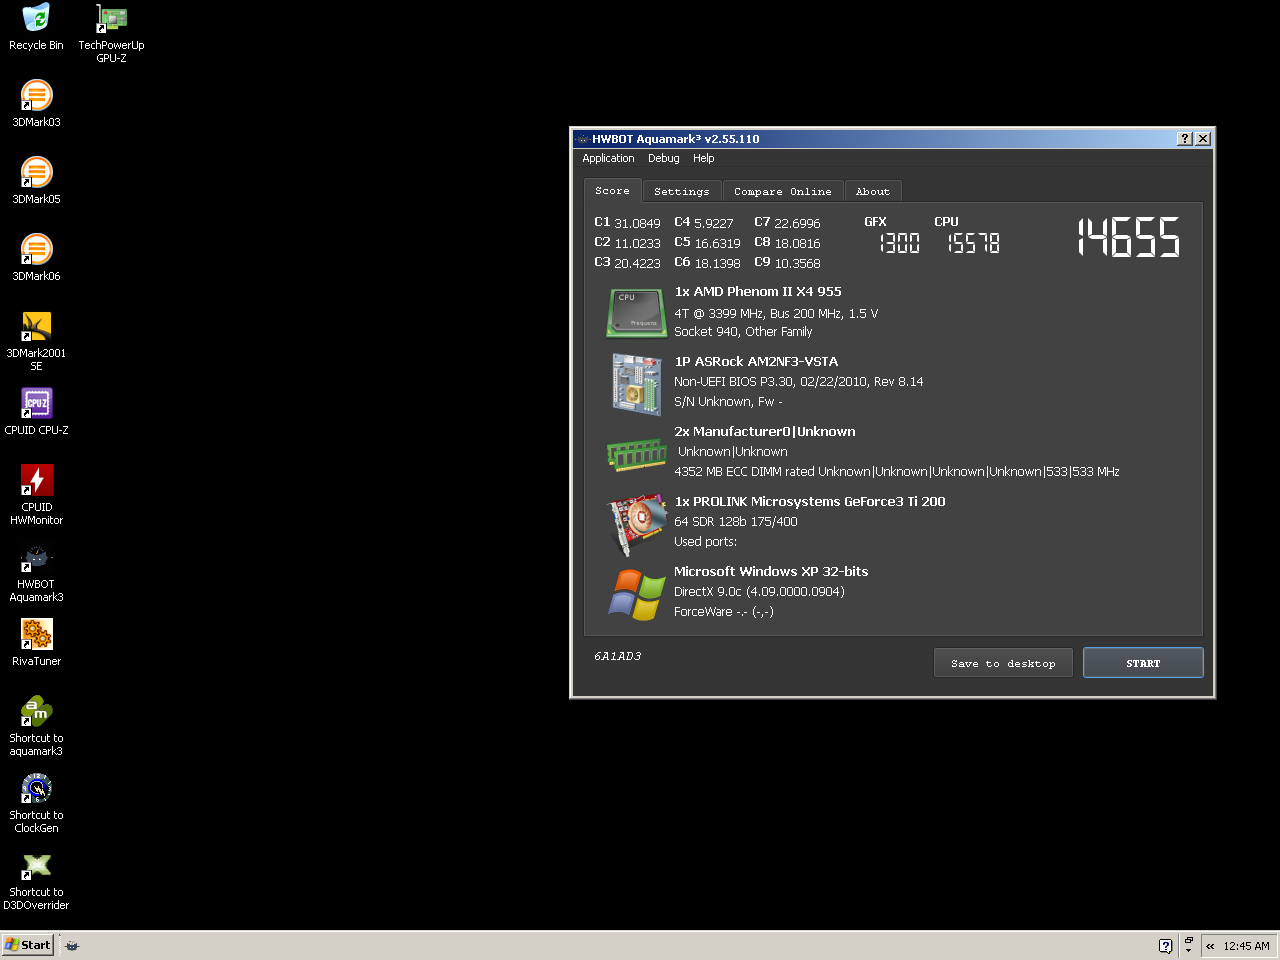Image resolution: width=1280 pixels, height=960 pixels.
Task: Click the C1 value 31.0849
Action: (637, 223)
